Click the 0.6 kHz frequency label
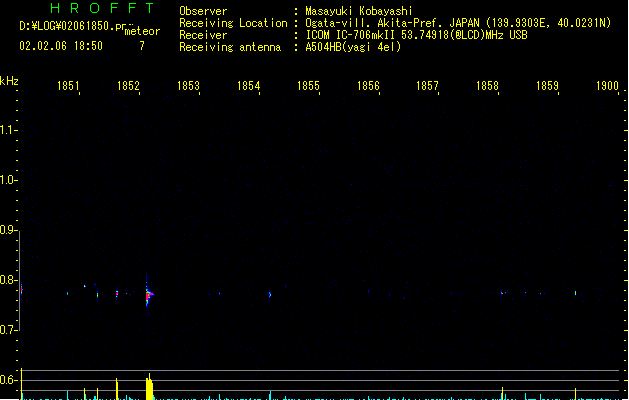The height and width of the screenshot is (400, 629). [x=8, y=380]
